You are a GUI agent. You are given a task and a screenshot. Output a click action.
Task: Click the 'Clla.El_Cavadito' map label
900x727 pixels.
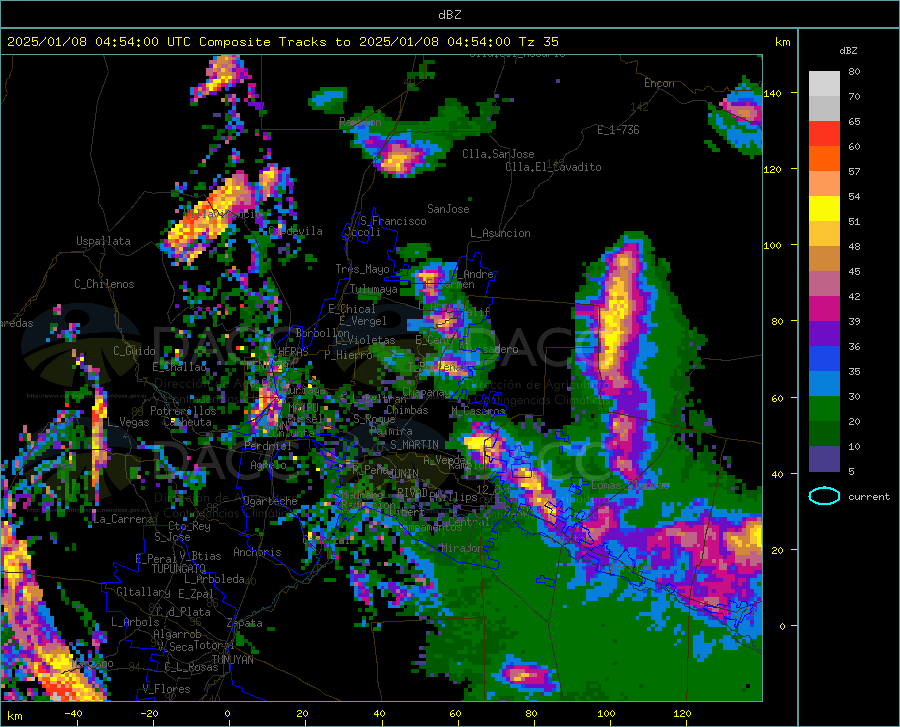(x=553, y=167)
